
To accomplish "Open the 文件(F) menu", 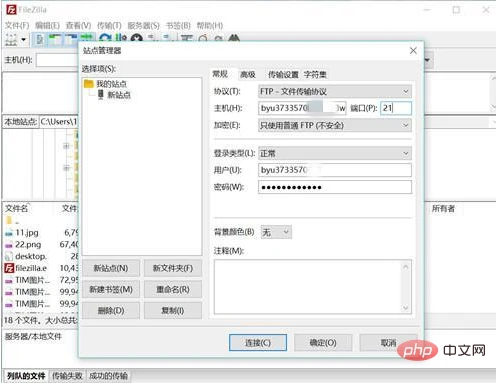I will pyautogui.click(x=17, y=25).
